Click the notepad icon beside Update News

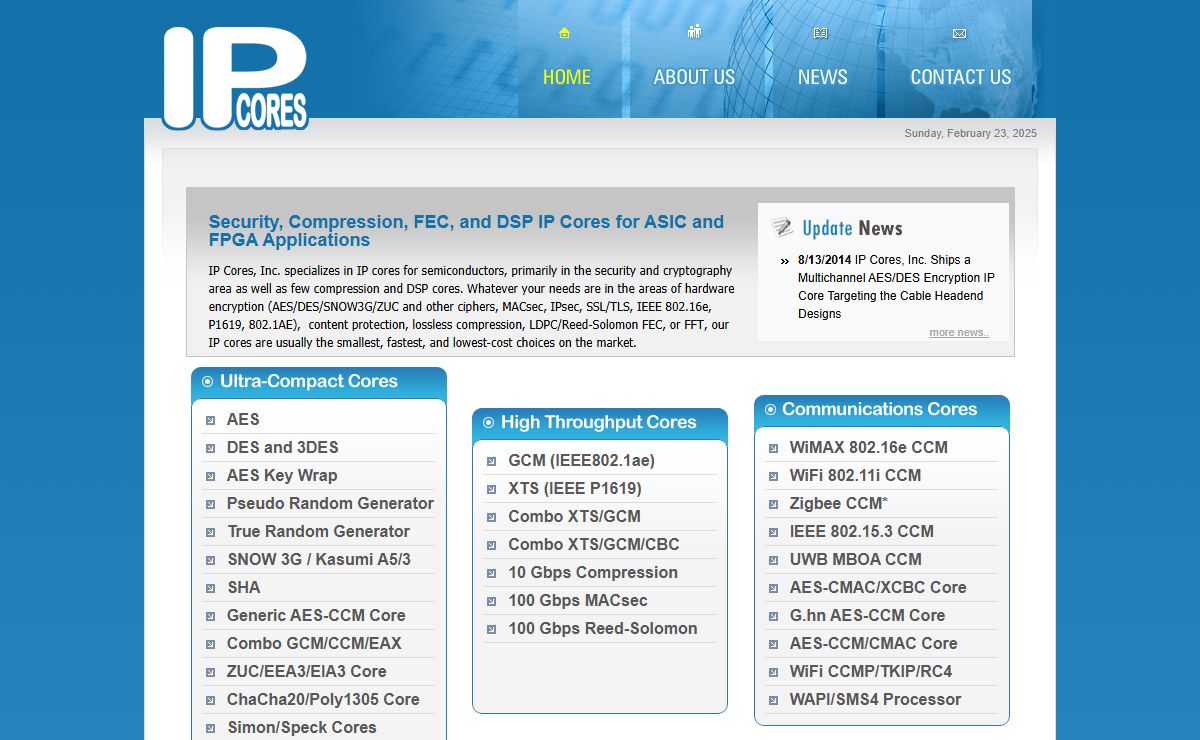[783, 228]
